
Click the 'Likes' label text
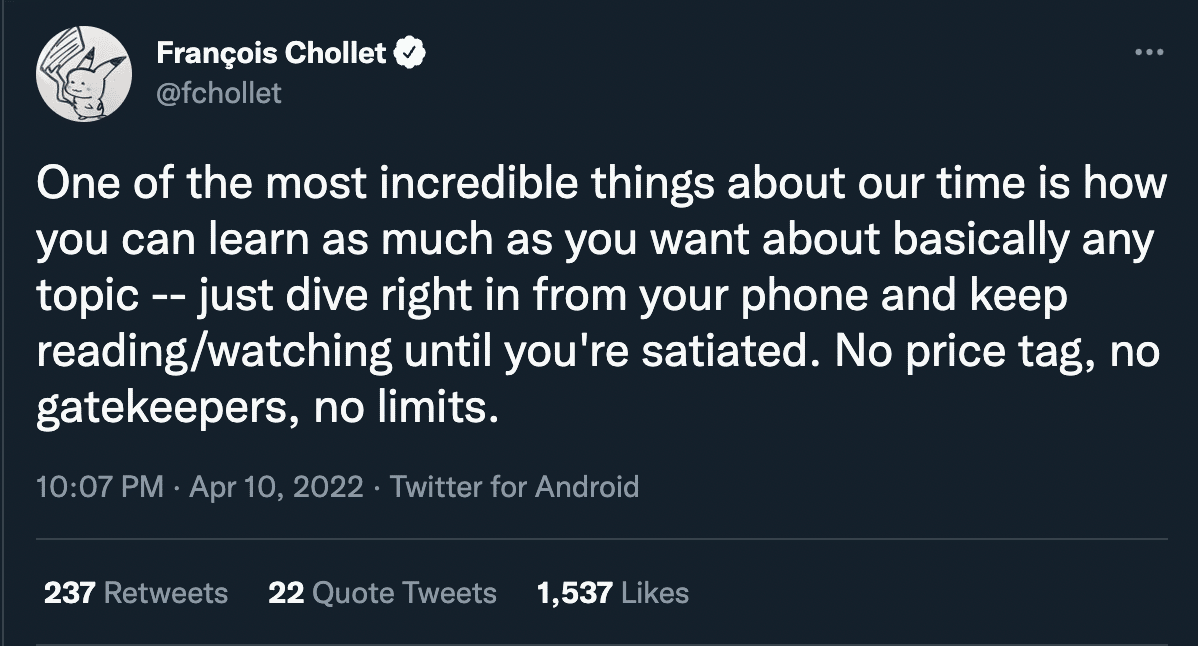pyautogui.click(x=655, y=593)
